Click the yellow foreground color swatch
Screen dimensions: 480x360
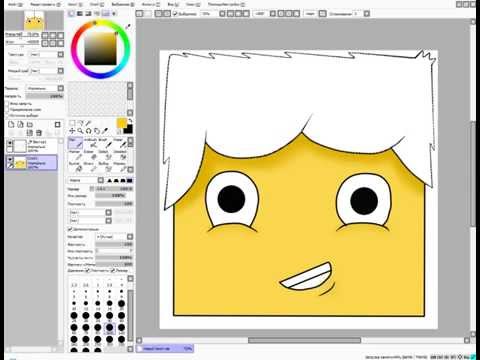[x=122, y=123]
